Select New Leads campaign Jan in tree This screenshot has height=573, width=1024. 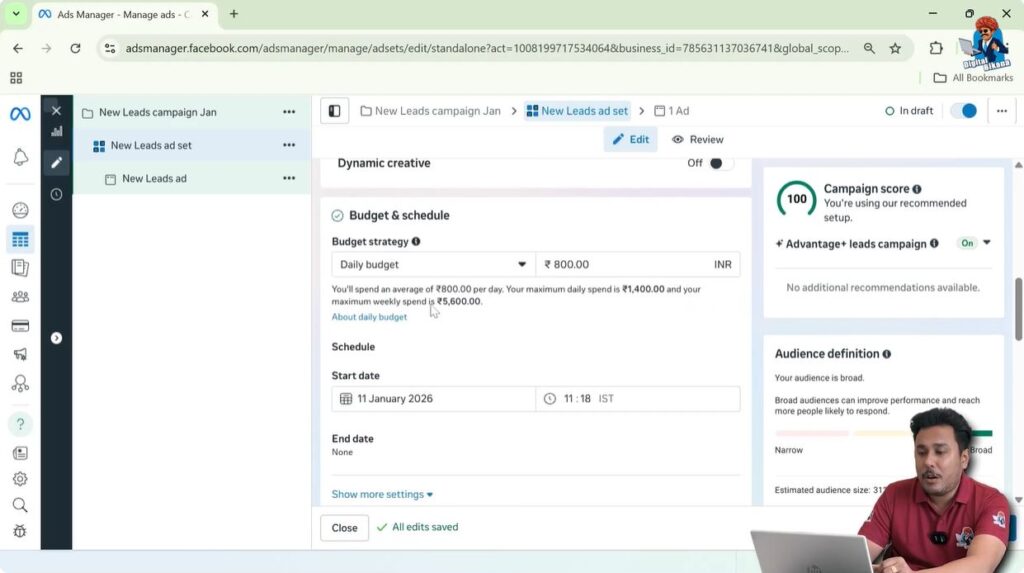pos(157,112)
